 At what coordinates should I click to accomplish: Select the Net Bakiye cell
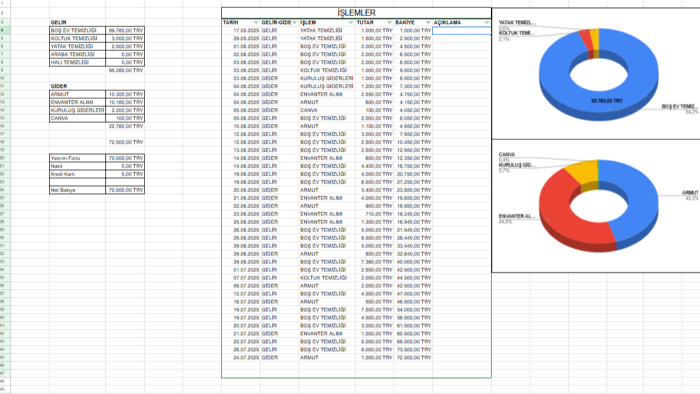(78, 190)
